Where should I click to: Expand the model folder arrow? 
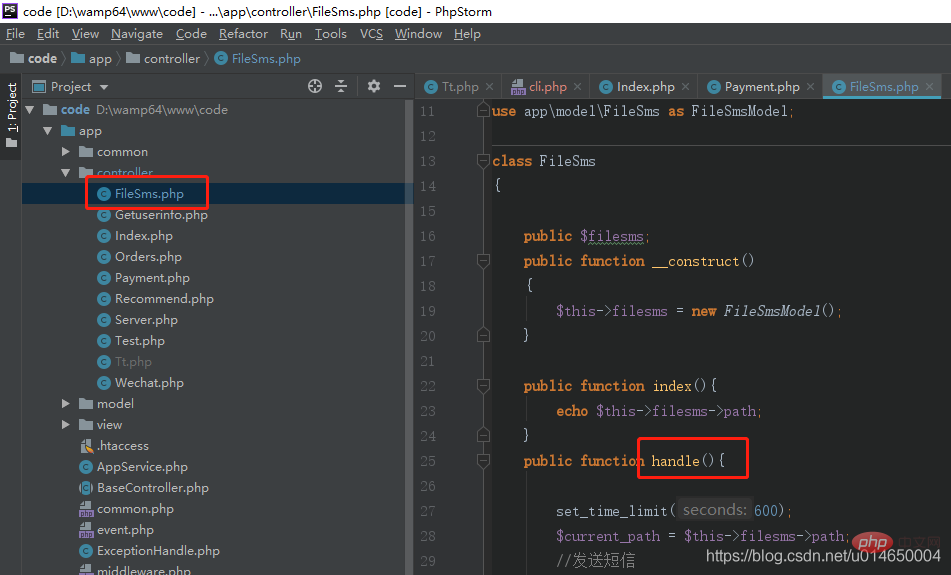[66, 403]
